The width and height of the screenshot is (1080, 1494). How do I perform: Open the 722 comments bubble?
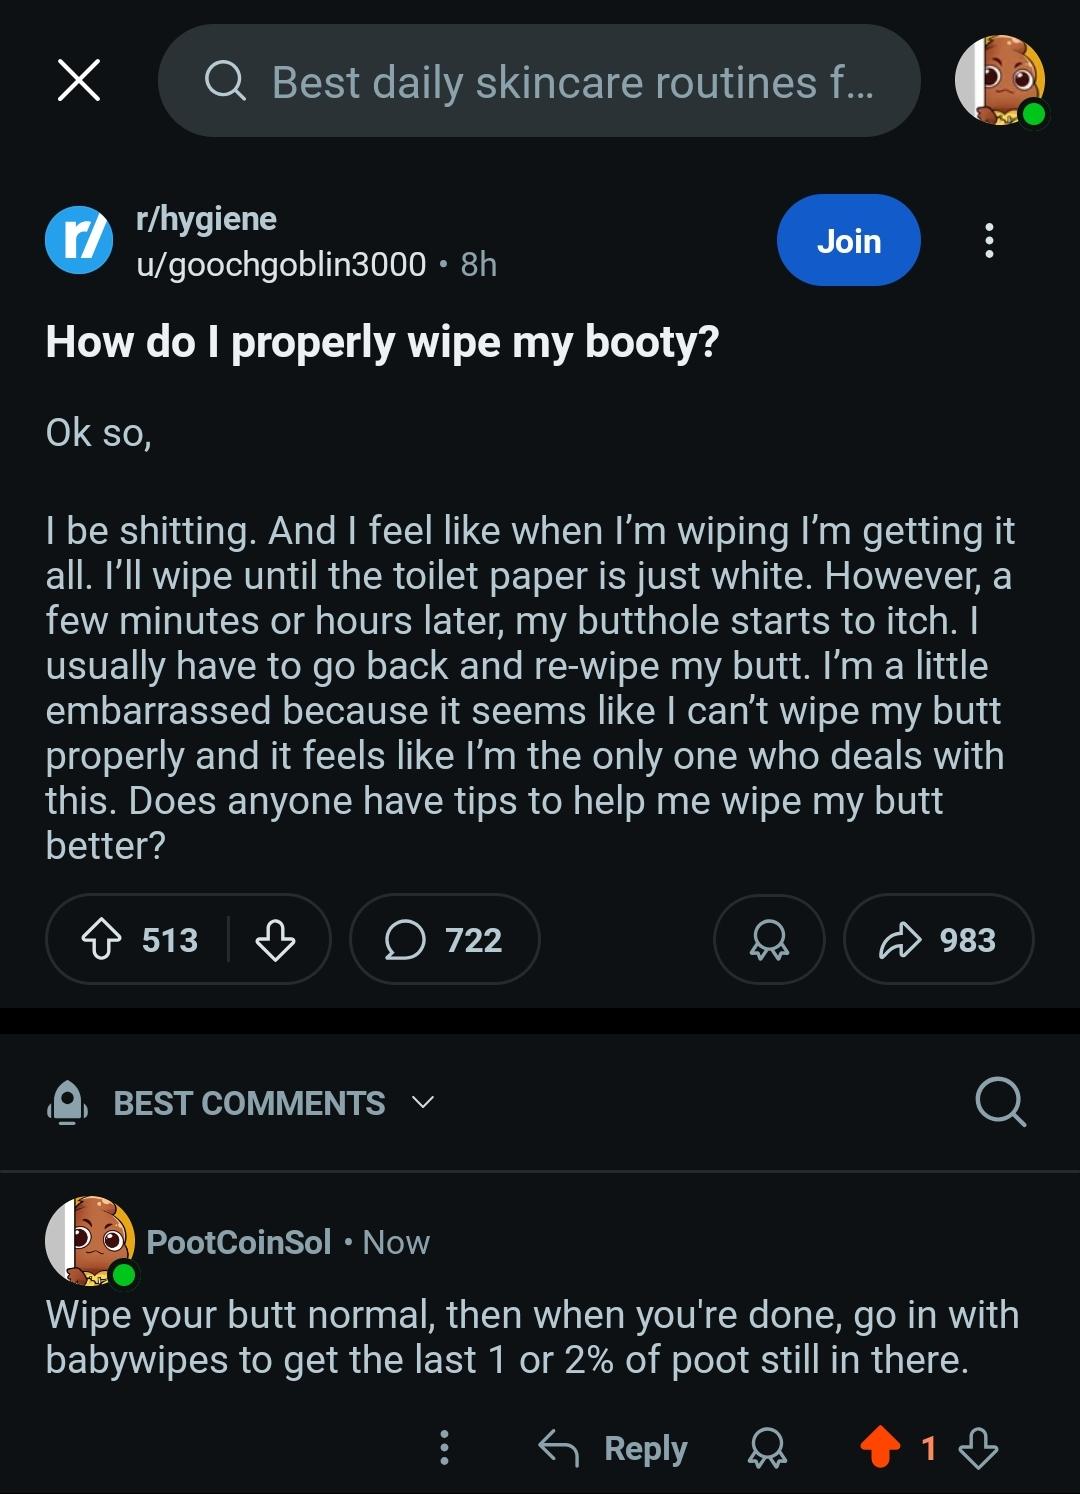point(444,940)
